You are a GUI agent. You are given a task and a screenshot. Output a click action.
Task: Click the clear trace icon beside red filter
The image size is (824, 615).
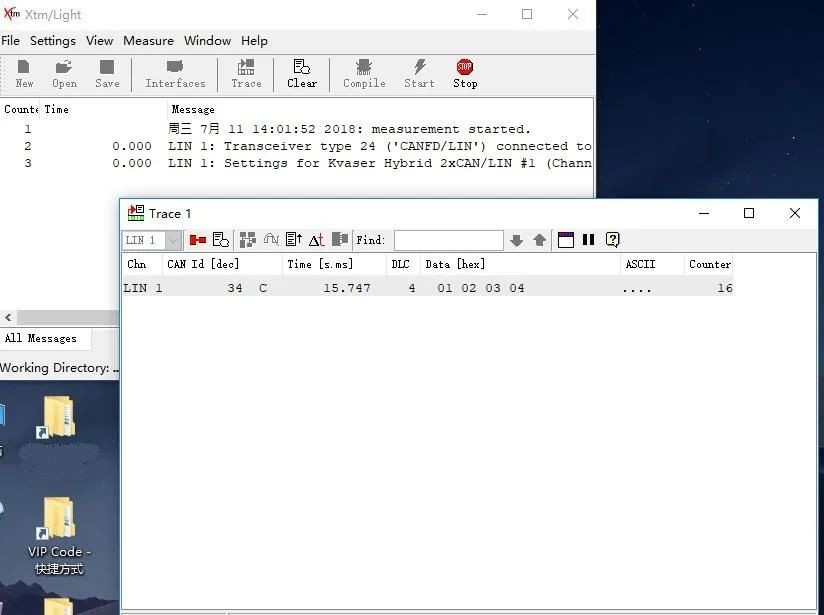point(221,240)
